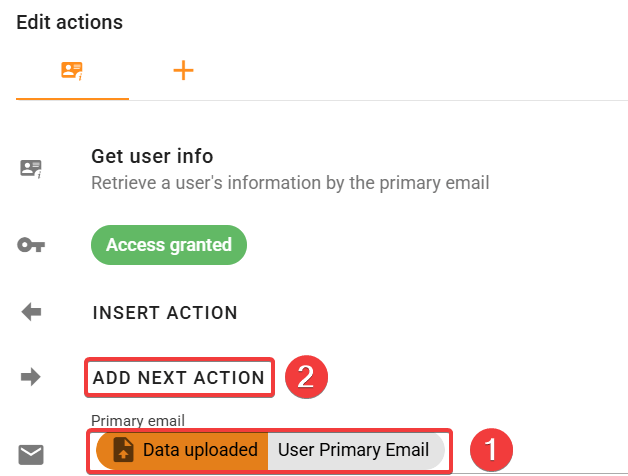628x476 pixels.
Task: Click the key icon next to Access granted
Action: [x=32, y=245]
